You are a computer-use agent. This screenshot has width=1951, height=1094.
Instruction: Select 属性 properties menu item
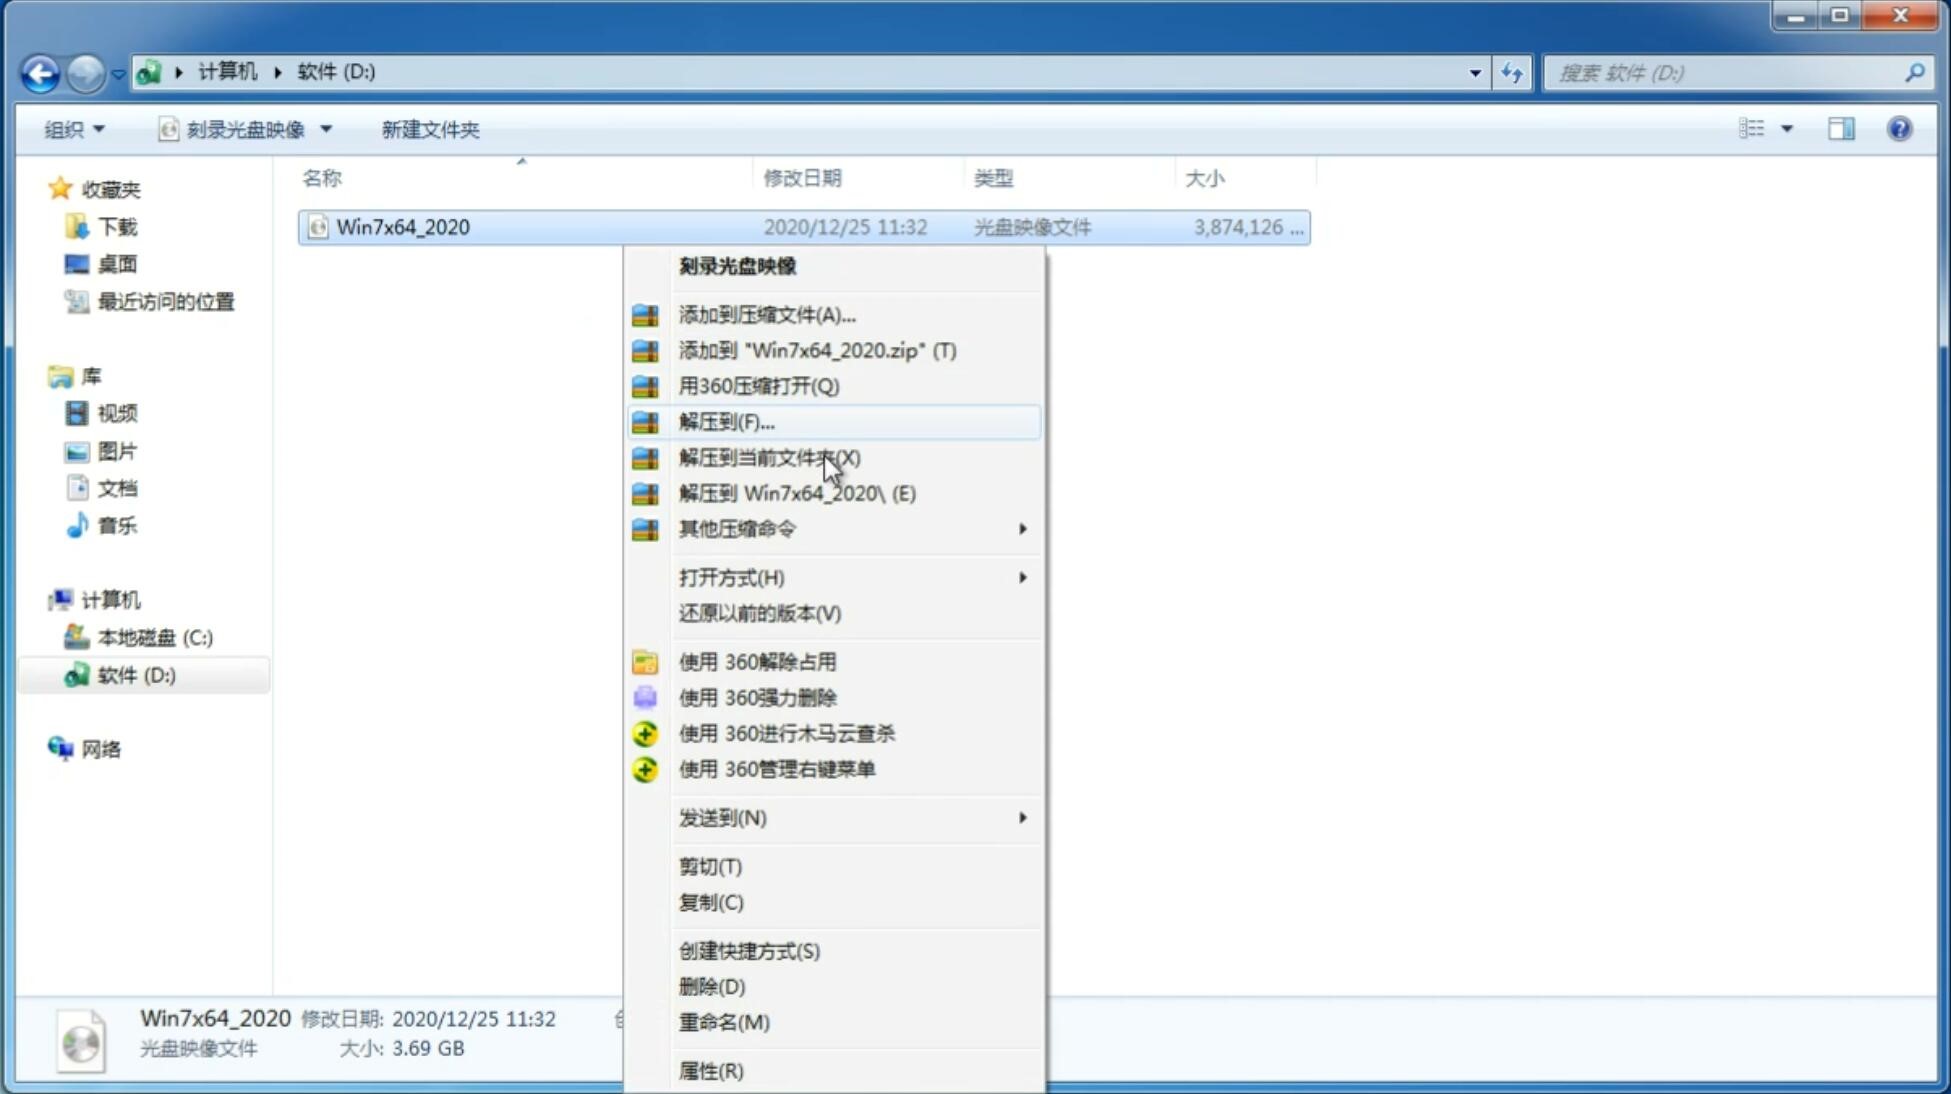[x=710, y=1070]
